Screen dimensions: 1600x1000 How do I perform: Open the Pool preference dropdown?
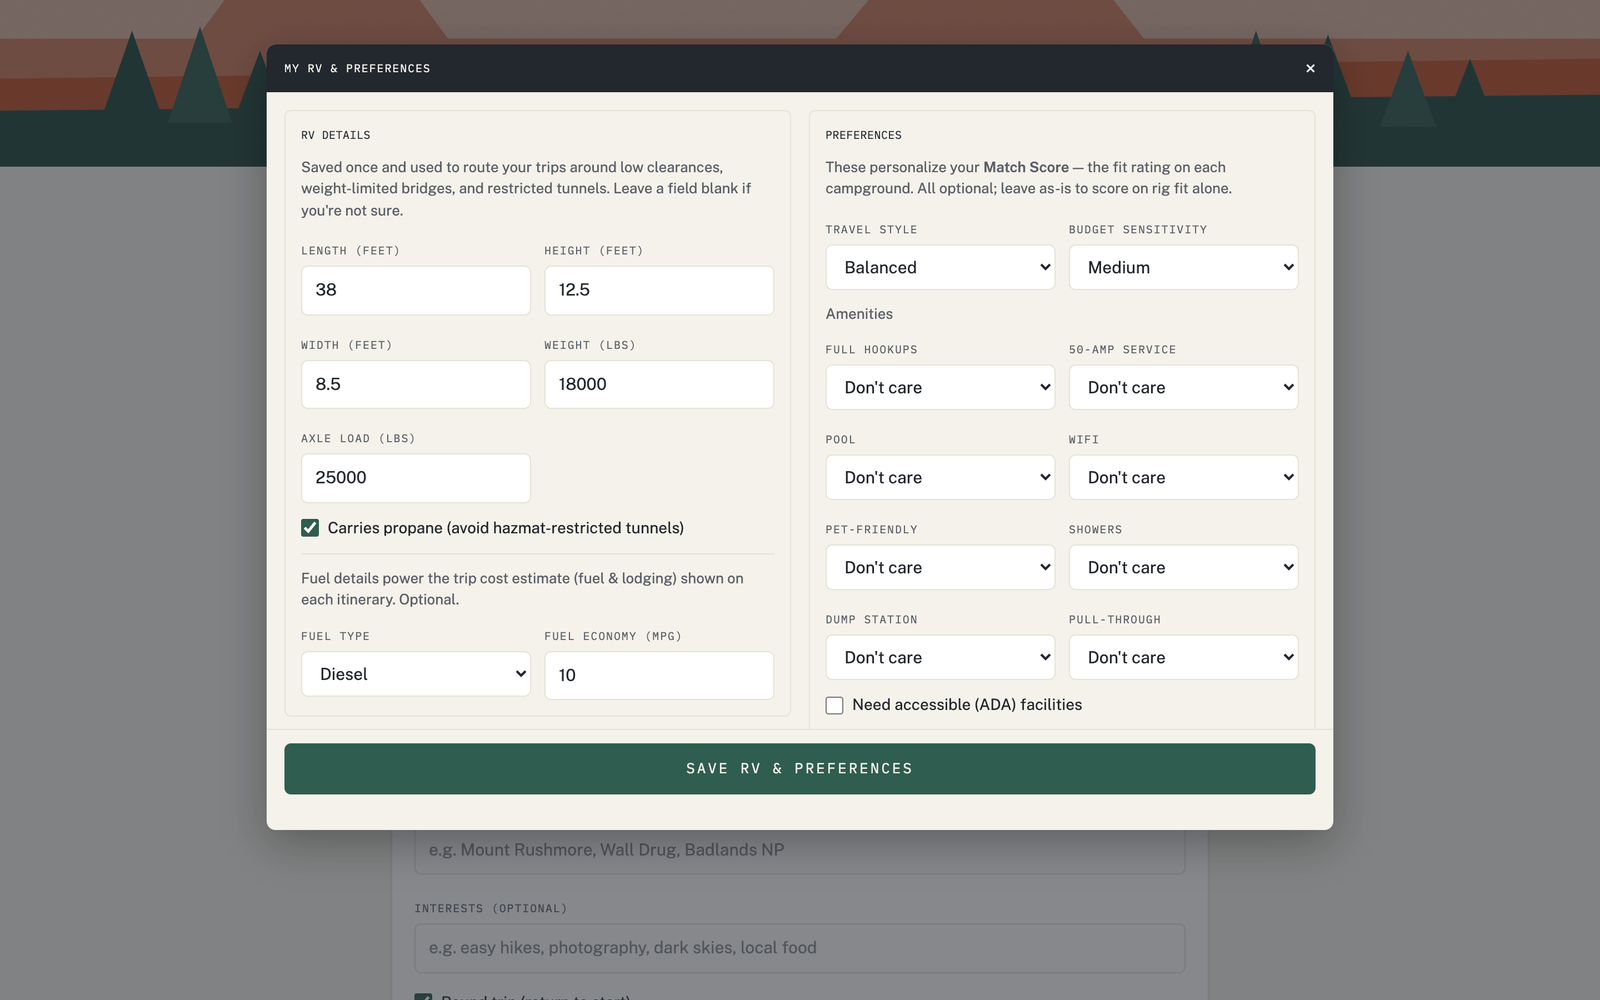940,477
